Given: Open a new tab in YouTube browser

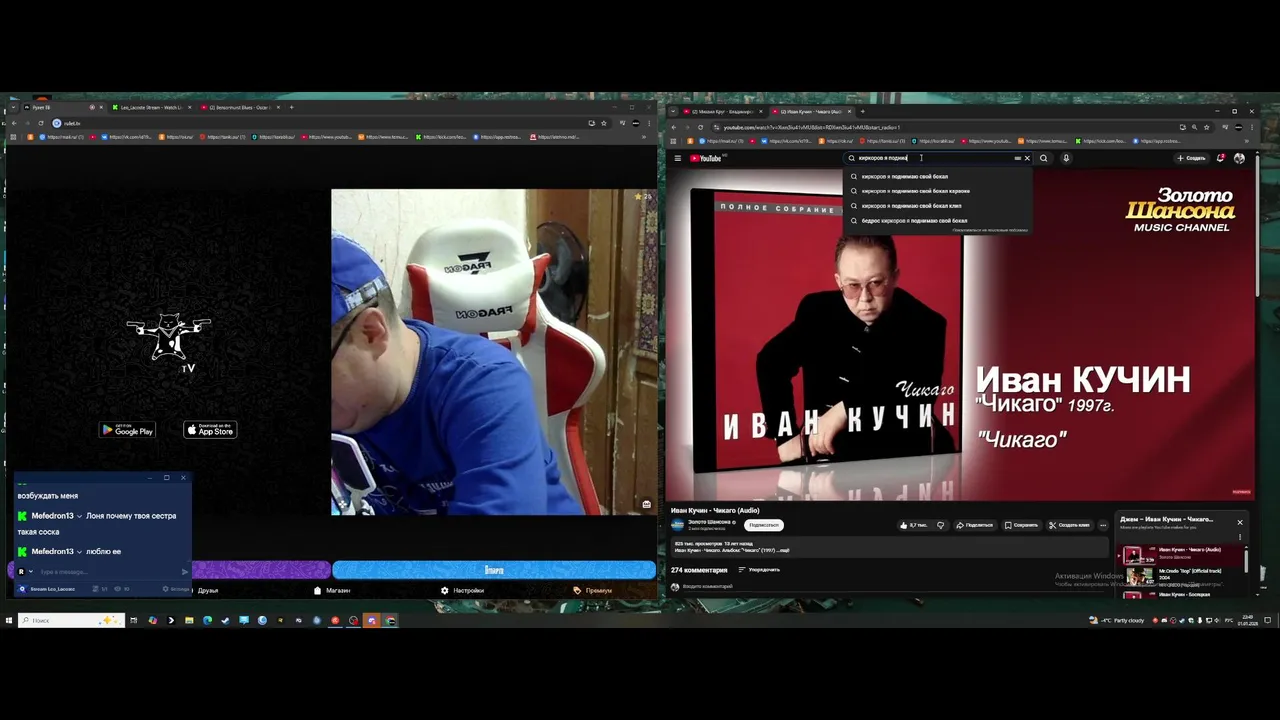Looking at the screenshot, I should coord(865,111).
